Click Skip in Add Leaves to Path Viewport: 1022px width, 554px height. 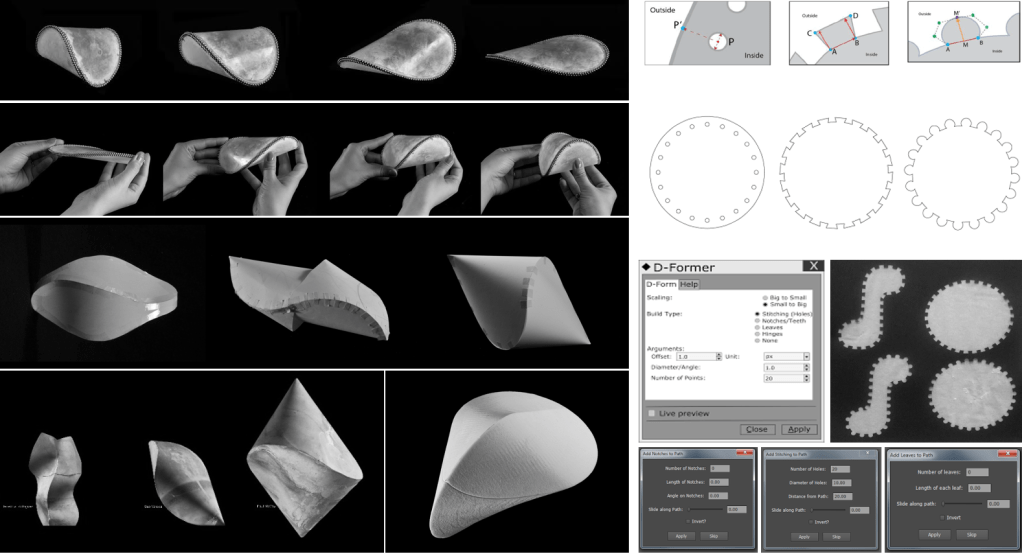coord(973,534)
